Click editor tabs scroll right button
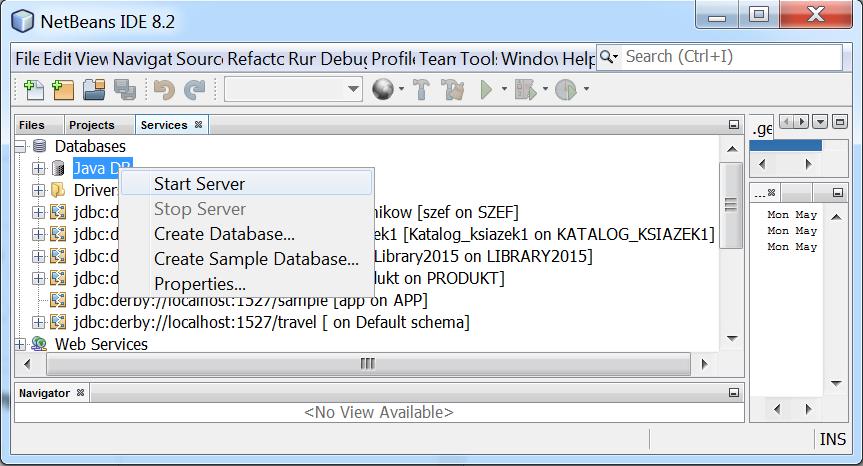This screenshot has height=466, width=863. (x=801, y=122)
